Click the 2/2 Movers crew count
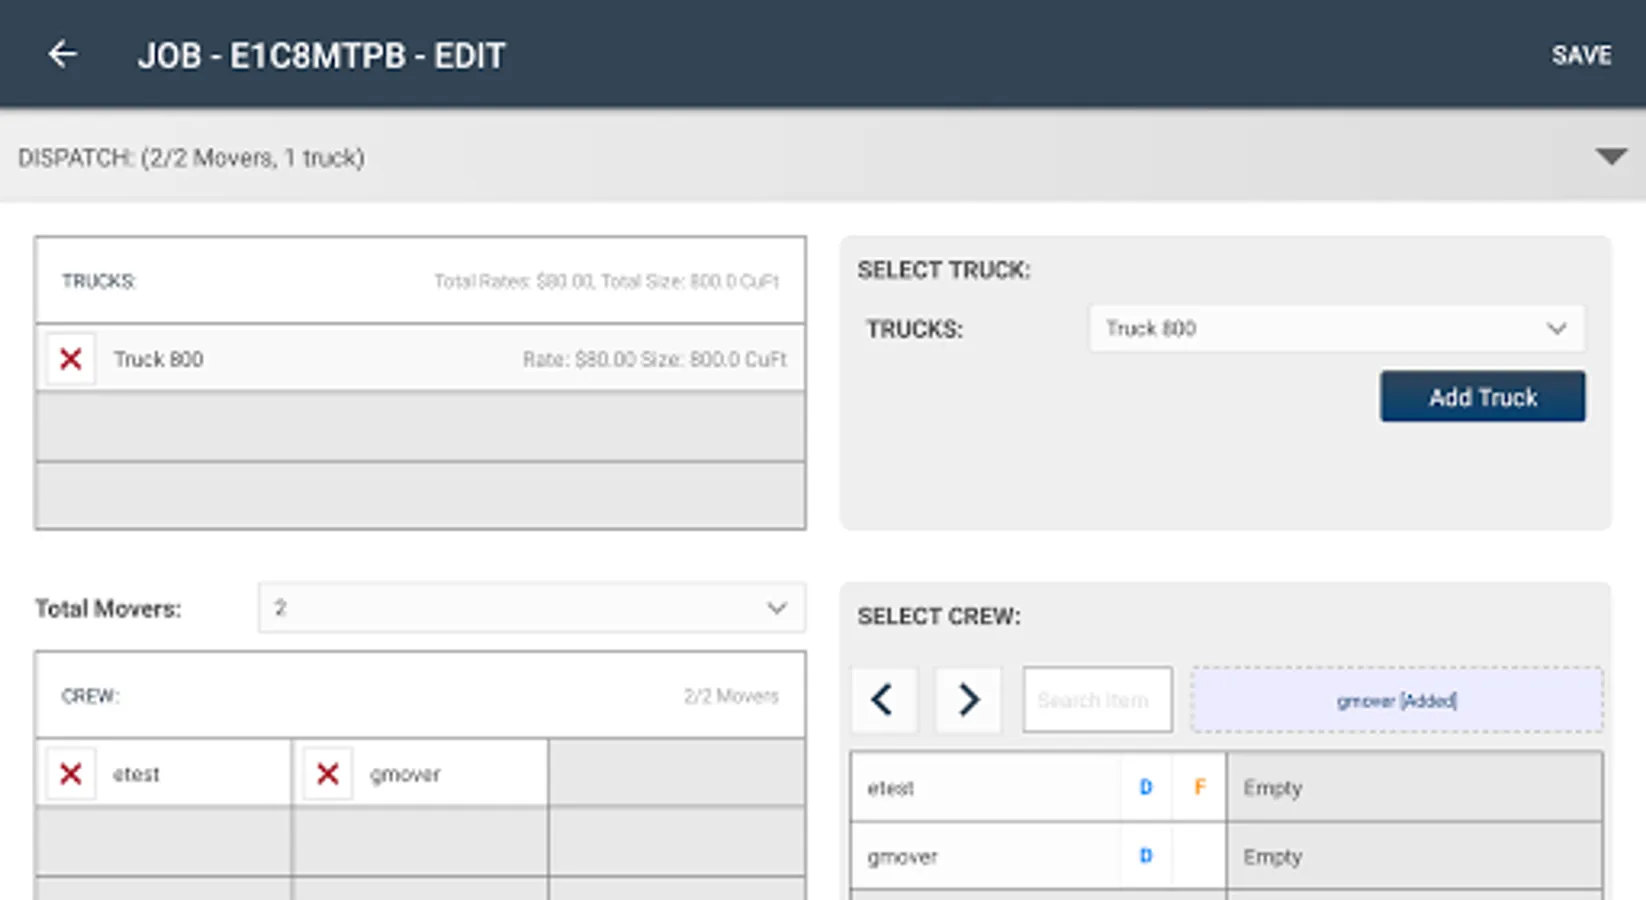 tap(731, 696)
